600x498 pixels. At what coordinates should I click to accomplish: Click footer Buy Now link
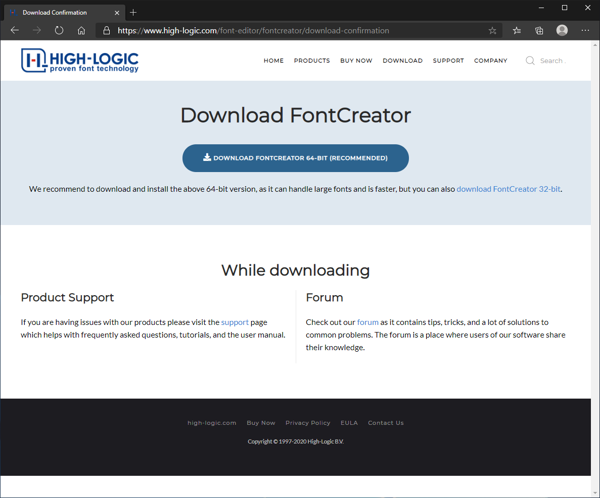(261, 423)
